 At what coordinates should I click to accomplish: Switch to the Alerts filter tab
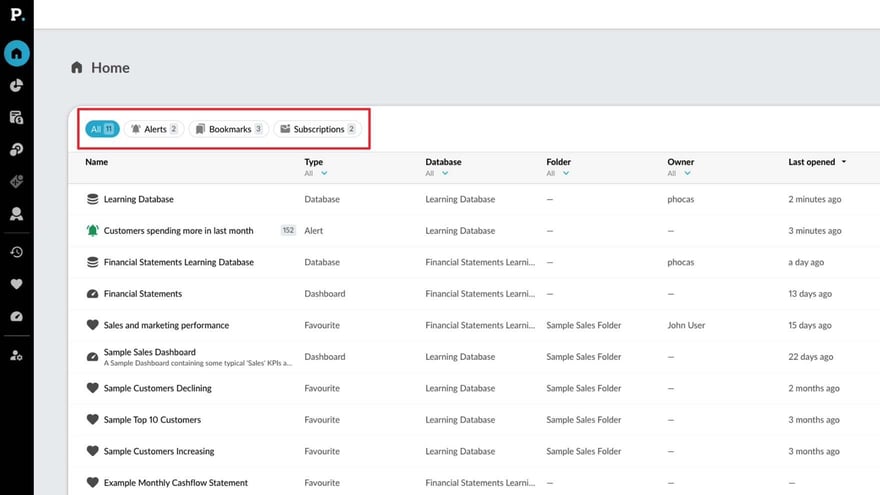(154, 129)
